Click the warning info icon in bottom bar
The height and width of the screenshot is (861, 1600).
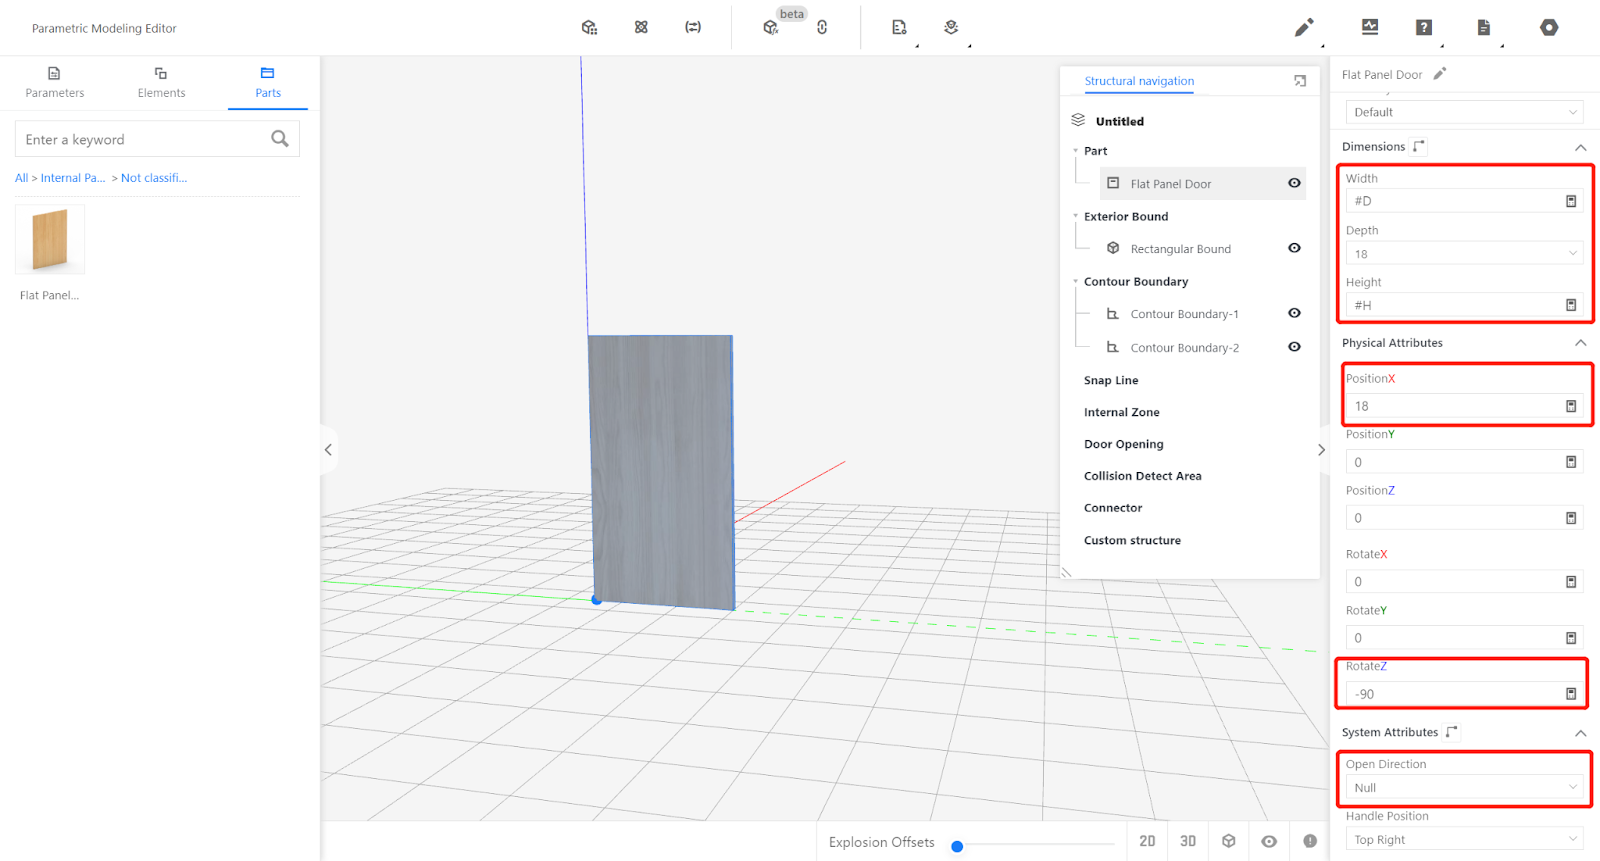[1310, 841]
